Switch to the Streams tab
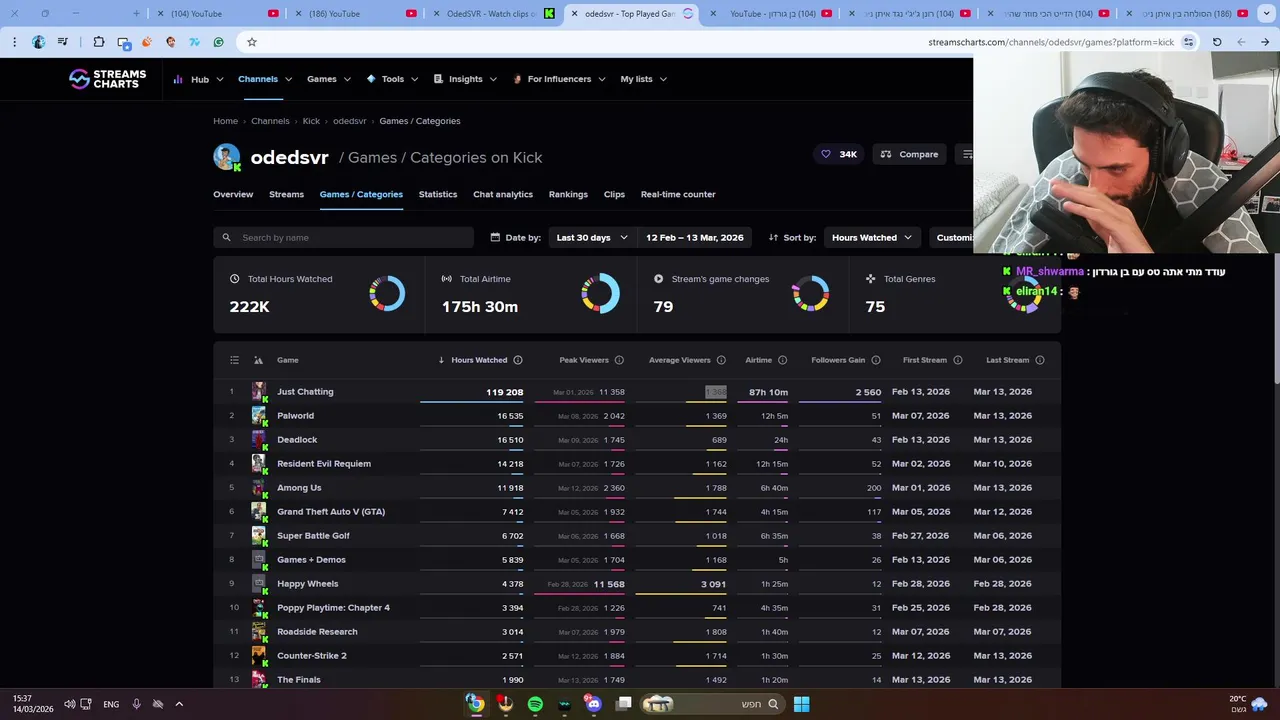This screenshot has width=1280, height=720. pos(286,194)
